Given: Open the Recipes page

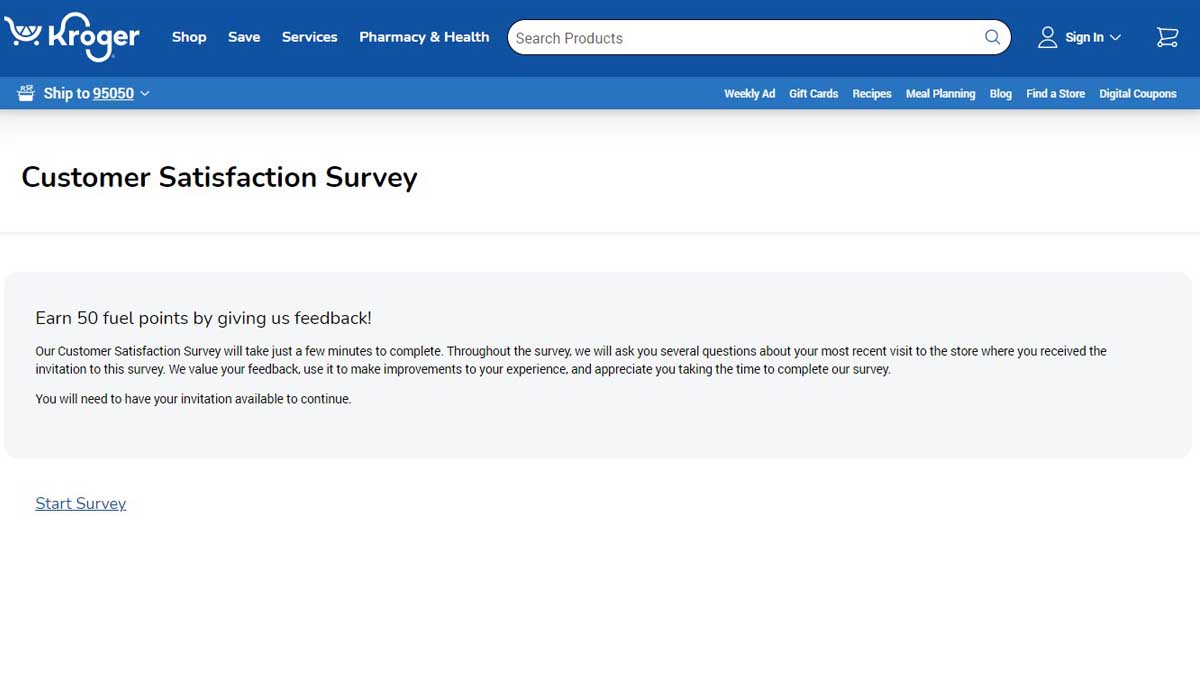Looking at the screenshot, I should pos(871,93).
